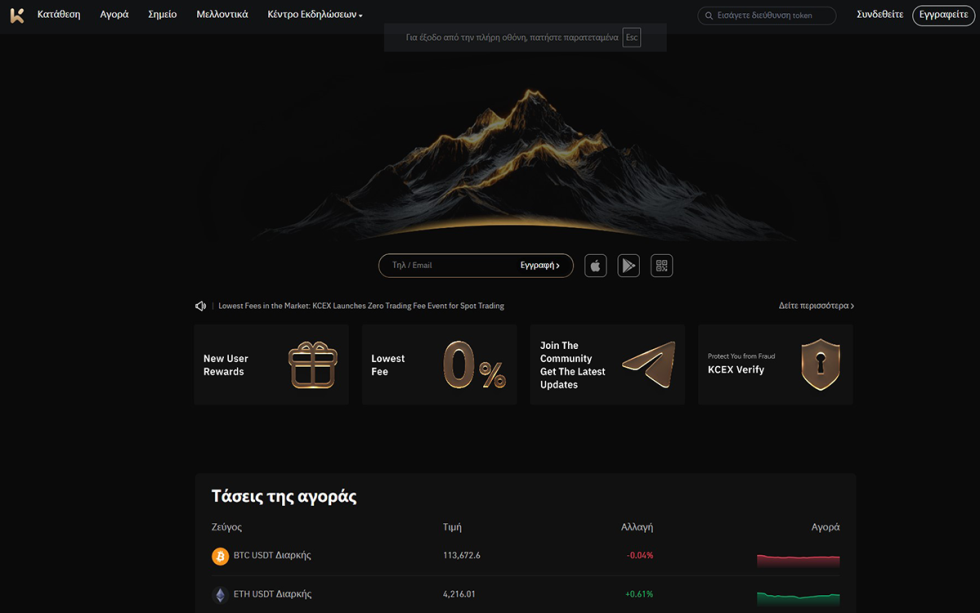Expand the Κέντρο Εκδηλώσεων dropdown menu

point(314,15)
